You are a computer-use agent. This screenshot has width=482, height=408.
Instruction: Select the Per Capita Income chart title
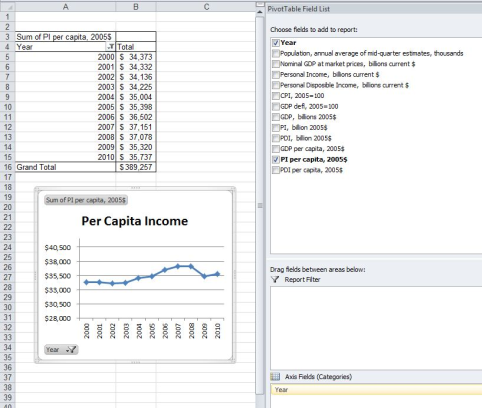pos(135,221)
